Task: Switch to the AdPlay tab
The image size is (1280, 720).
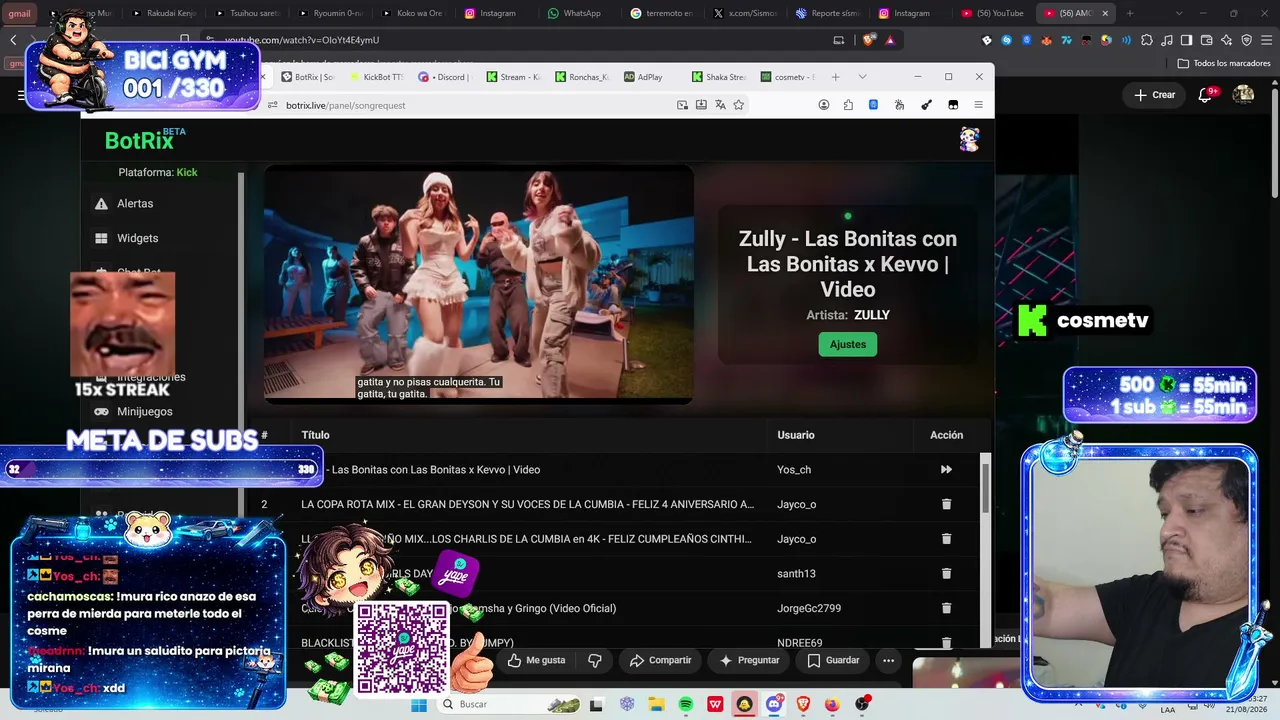Action: click(x=649, y=77)
